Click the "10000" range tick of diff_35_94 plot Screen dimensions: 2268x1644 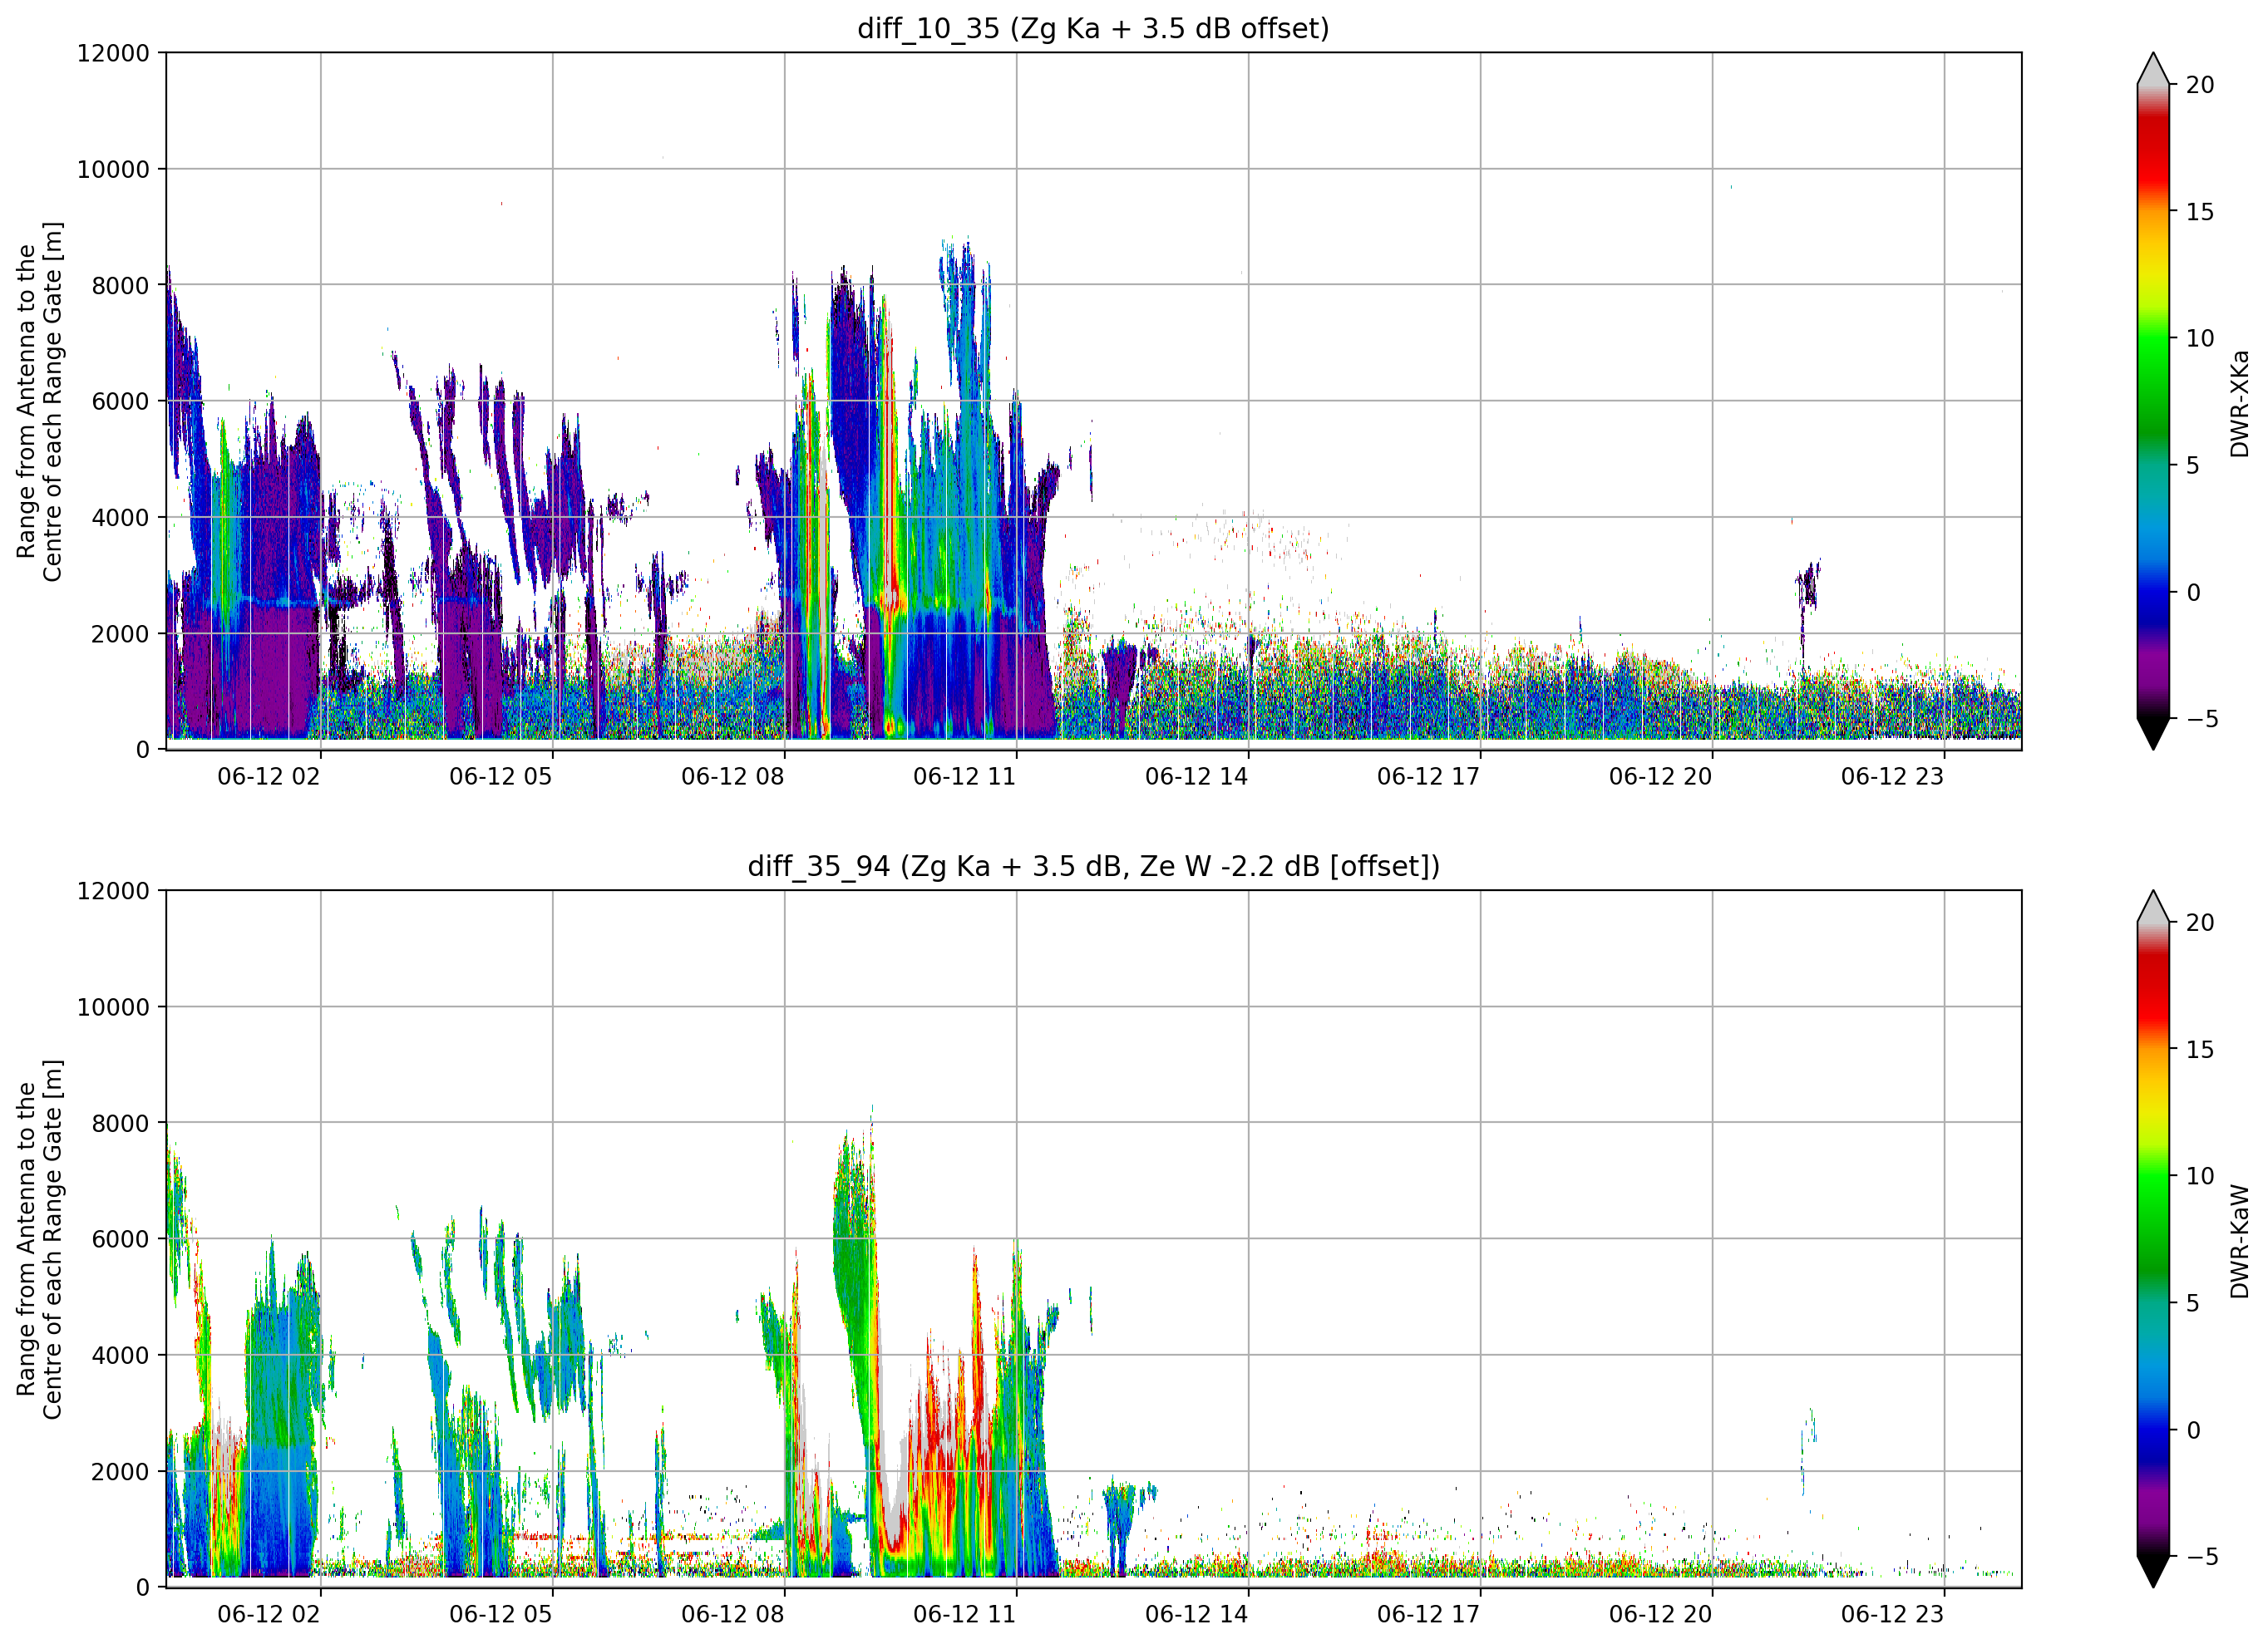point(113,1008)
